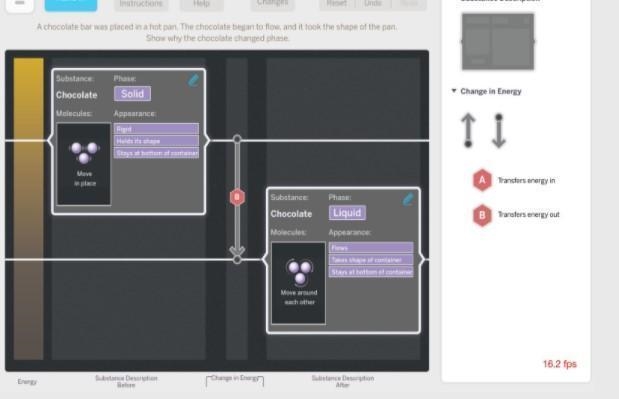This screenshot has width=619, height=399.
Task: Click the Substance Description template thumbnail
Action: 498,41
